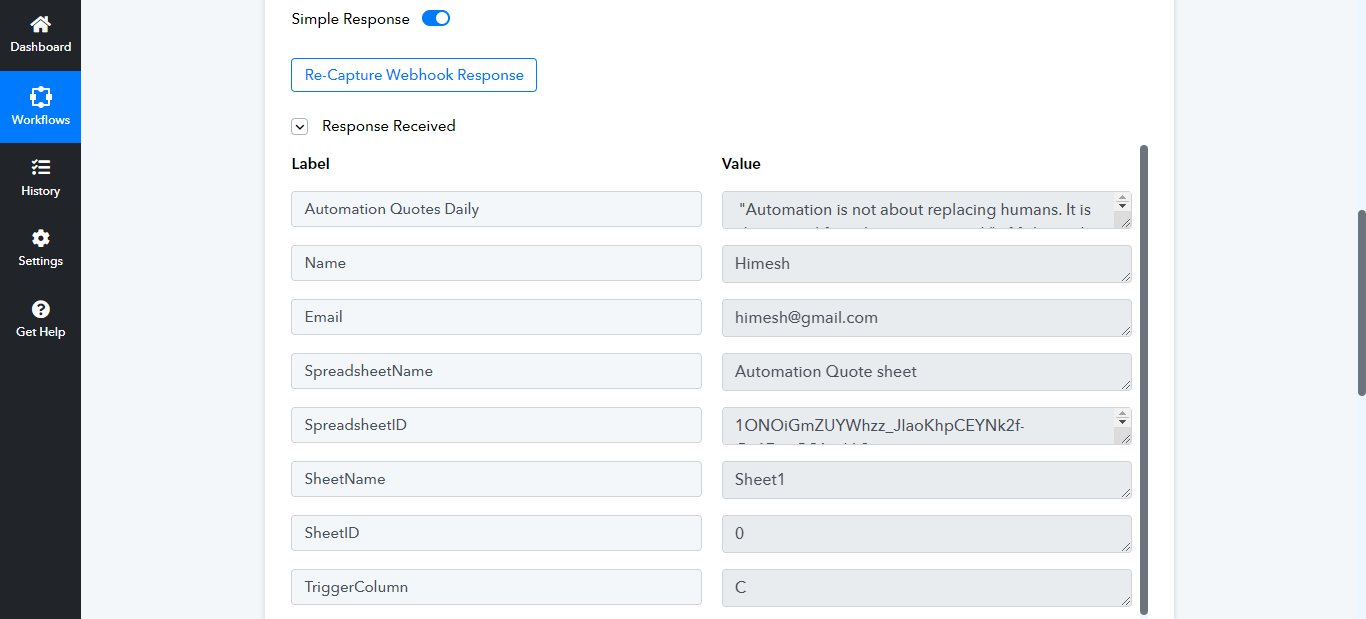Click the page's outer vertical scrollbar
The image size is (1366, 619).
(x=1361, y=302)
